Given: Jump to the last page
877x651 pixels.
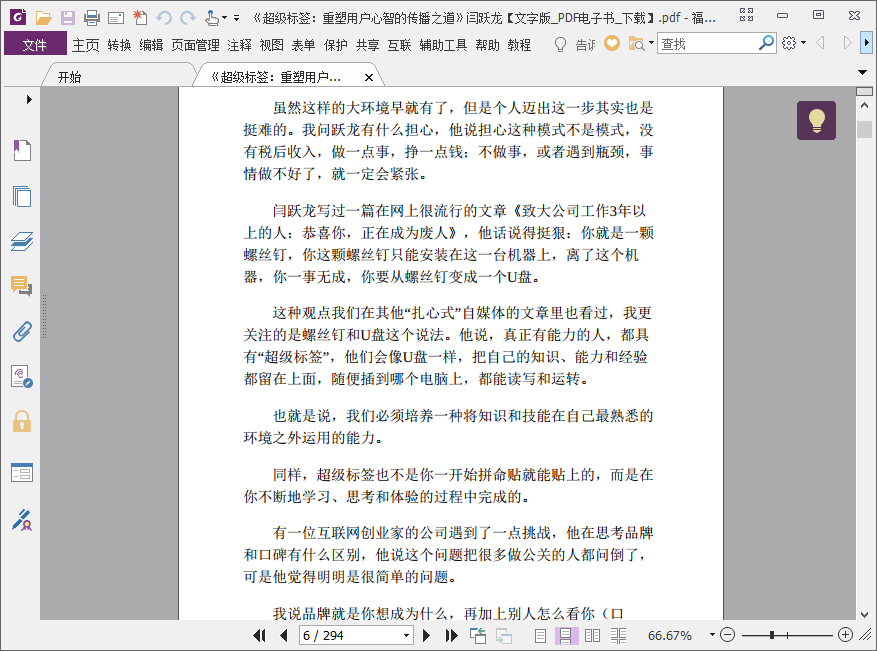Looking at the screenshot, I should pos(451,635).
